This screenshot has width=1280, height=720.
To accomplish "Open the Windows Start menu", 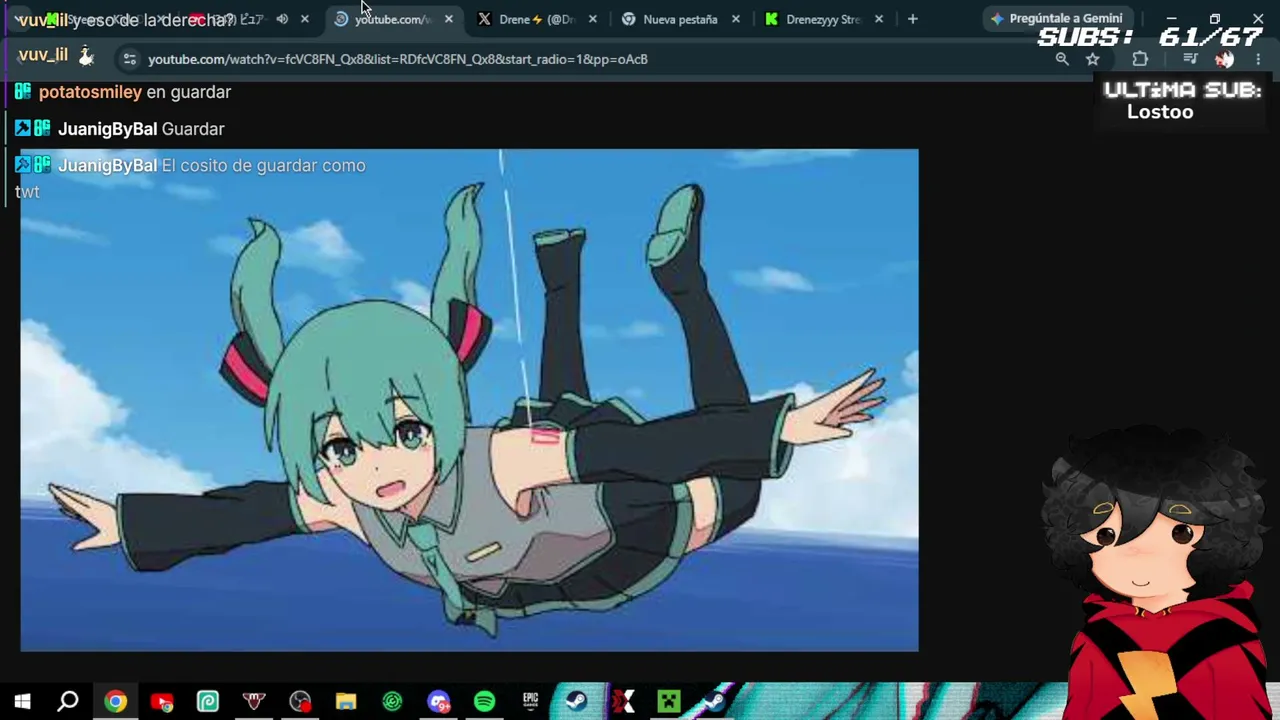I will coord(22,702).
